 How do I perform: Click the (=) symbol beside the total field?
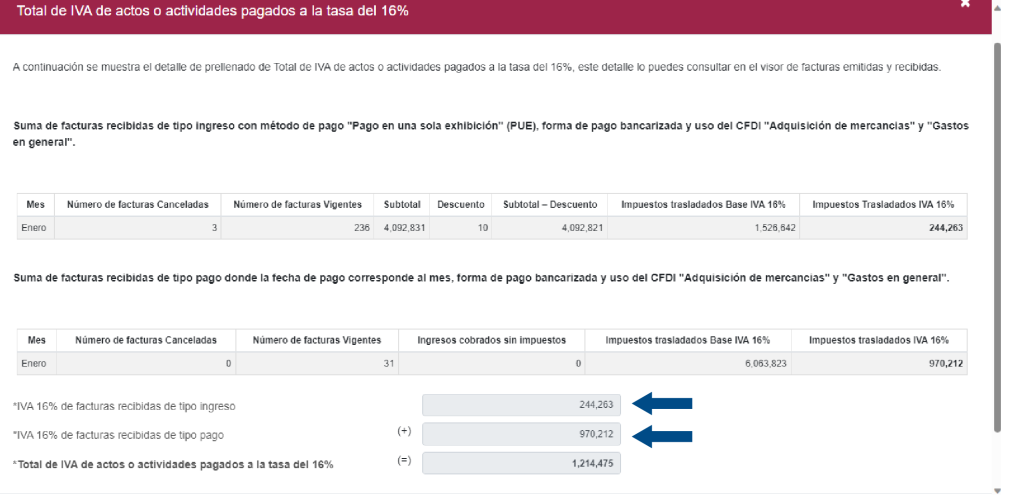pyautogui.click(x=405, y=460)
